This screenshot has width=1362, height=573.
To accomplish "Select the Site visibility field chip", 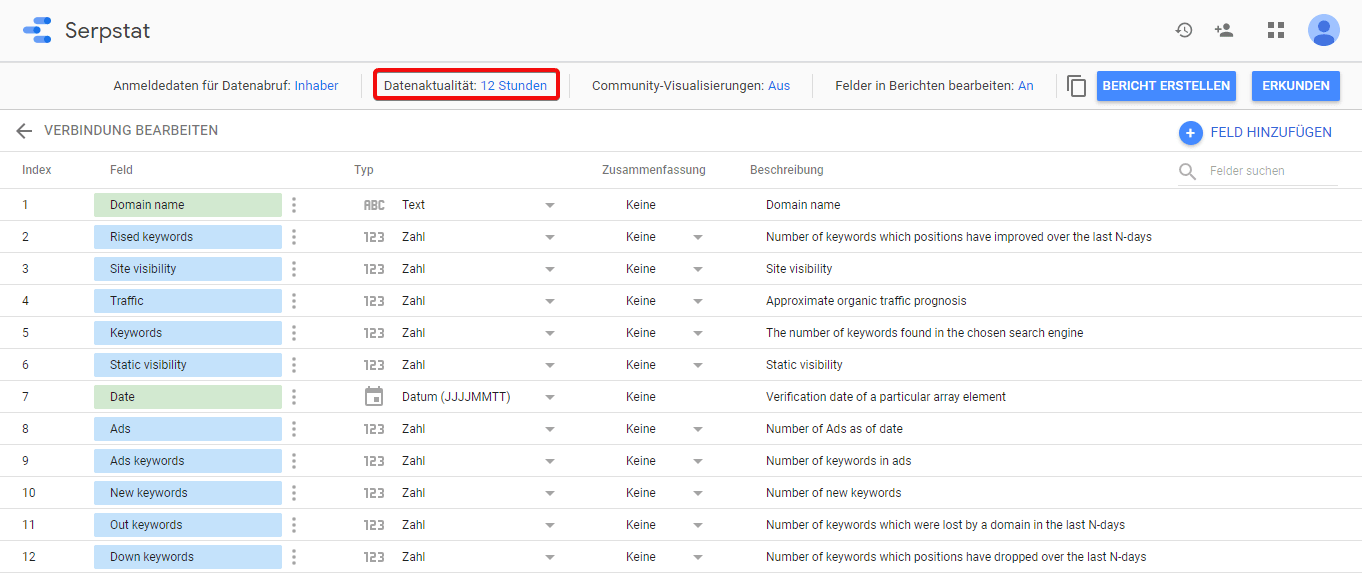I will pos(188,269).
